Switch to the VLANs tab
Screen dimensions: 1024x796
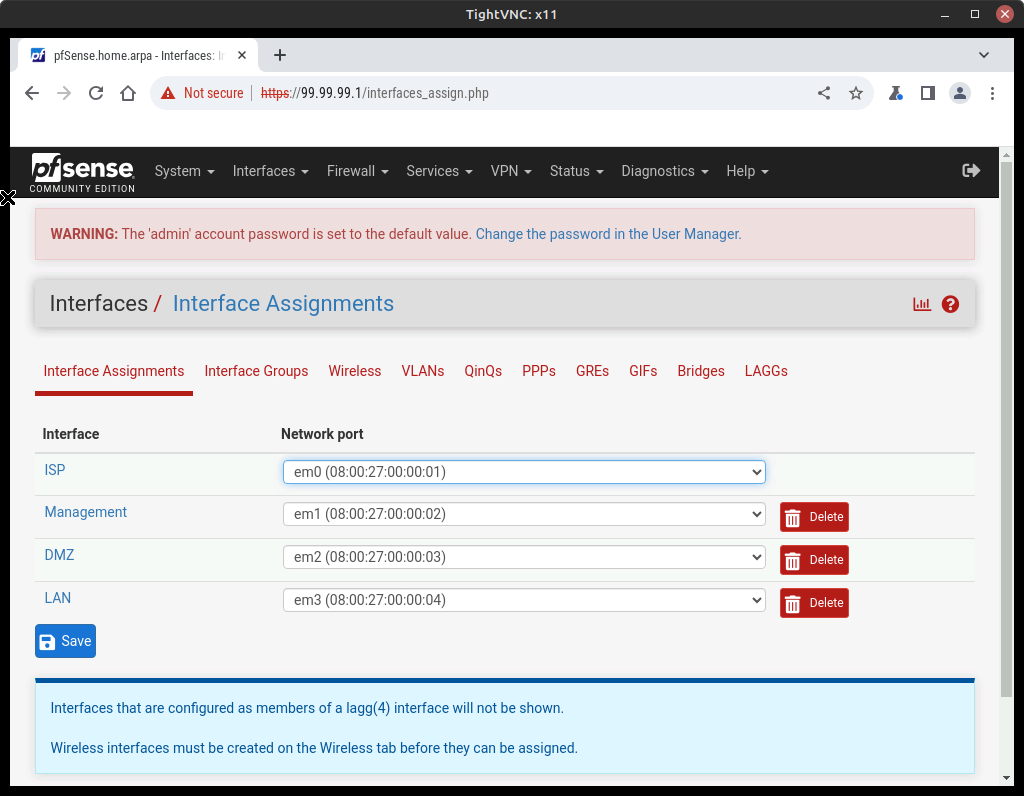click(423, 371)
